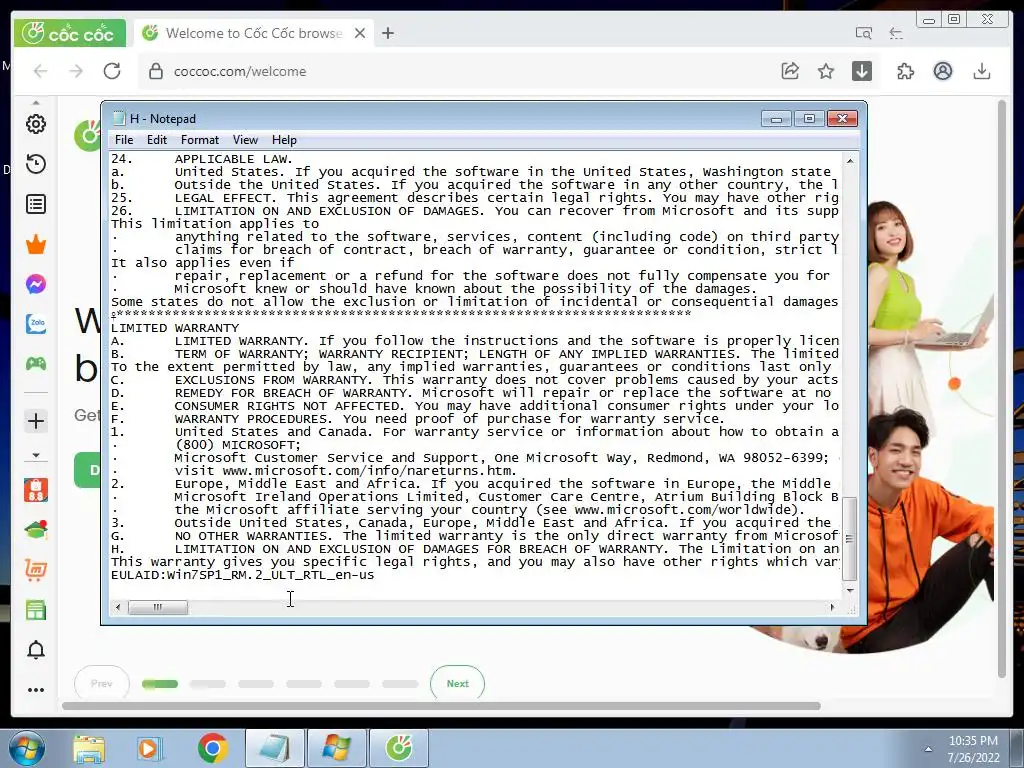Collapse sidebar icons with the up arrow
The height and width of the screenshot is (768, 1024).
coord(36,103)
